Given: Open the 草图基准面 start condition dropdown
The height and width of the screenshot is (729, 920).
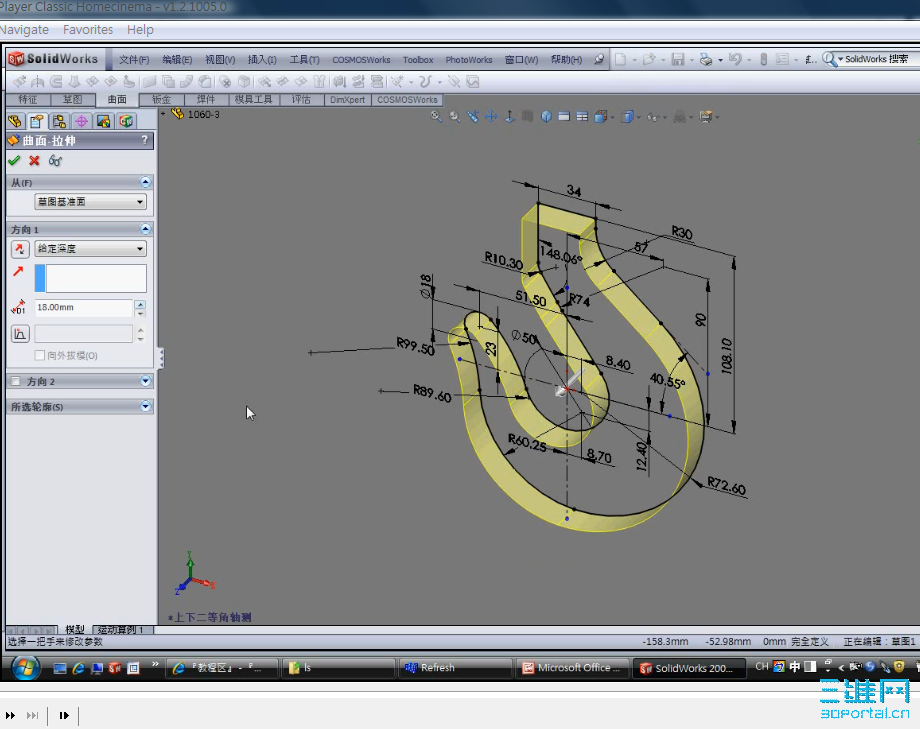Looking at the screenshot, I should pos(90,202).
